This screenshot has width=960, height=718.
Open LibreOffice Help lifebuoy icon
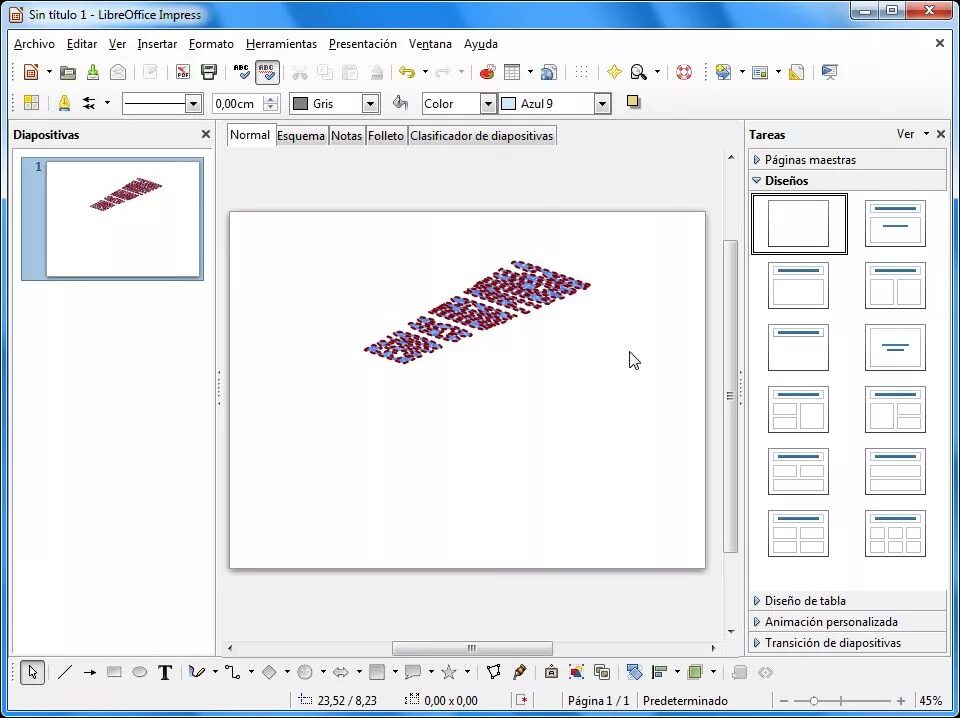click(x=684, y=72)
